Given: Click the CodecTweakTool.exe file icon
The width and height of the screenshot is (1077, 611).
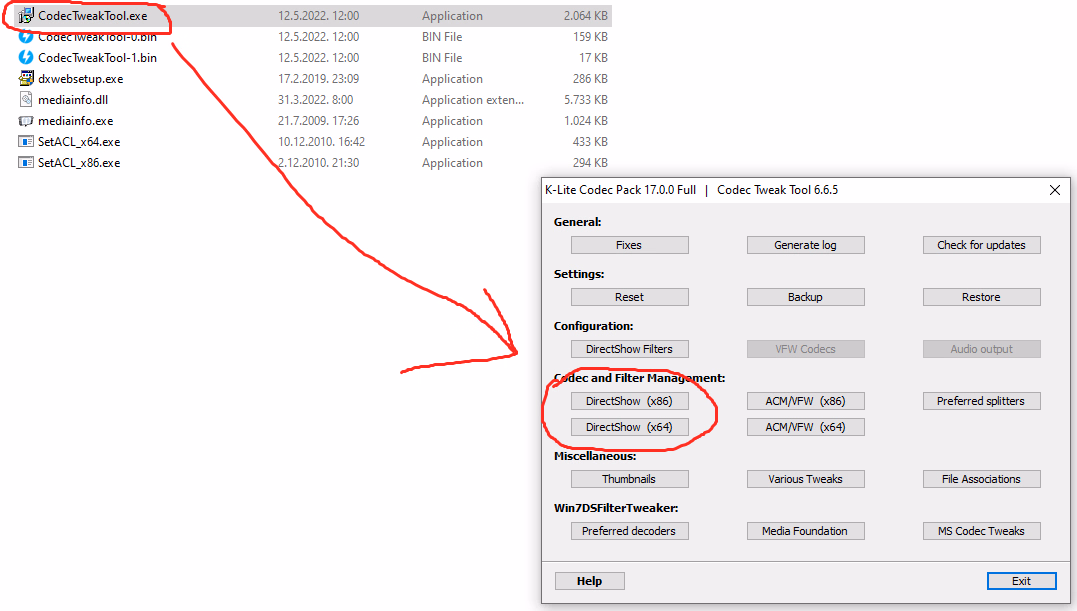Looking at the screenshot, I should (27, 16).
